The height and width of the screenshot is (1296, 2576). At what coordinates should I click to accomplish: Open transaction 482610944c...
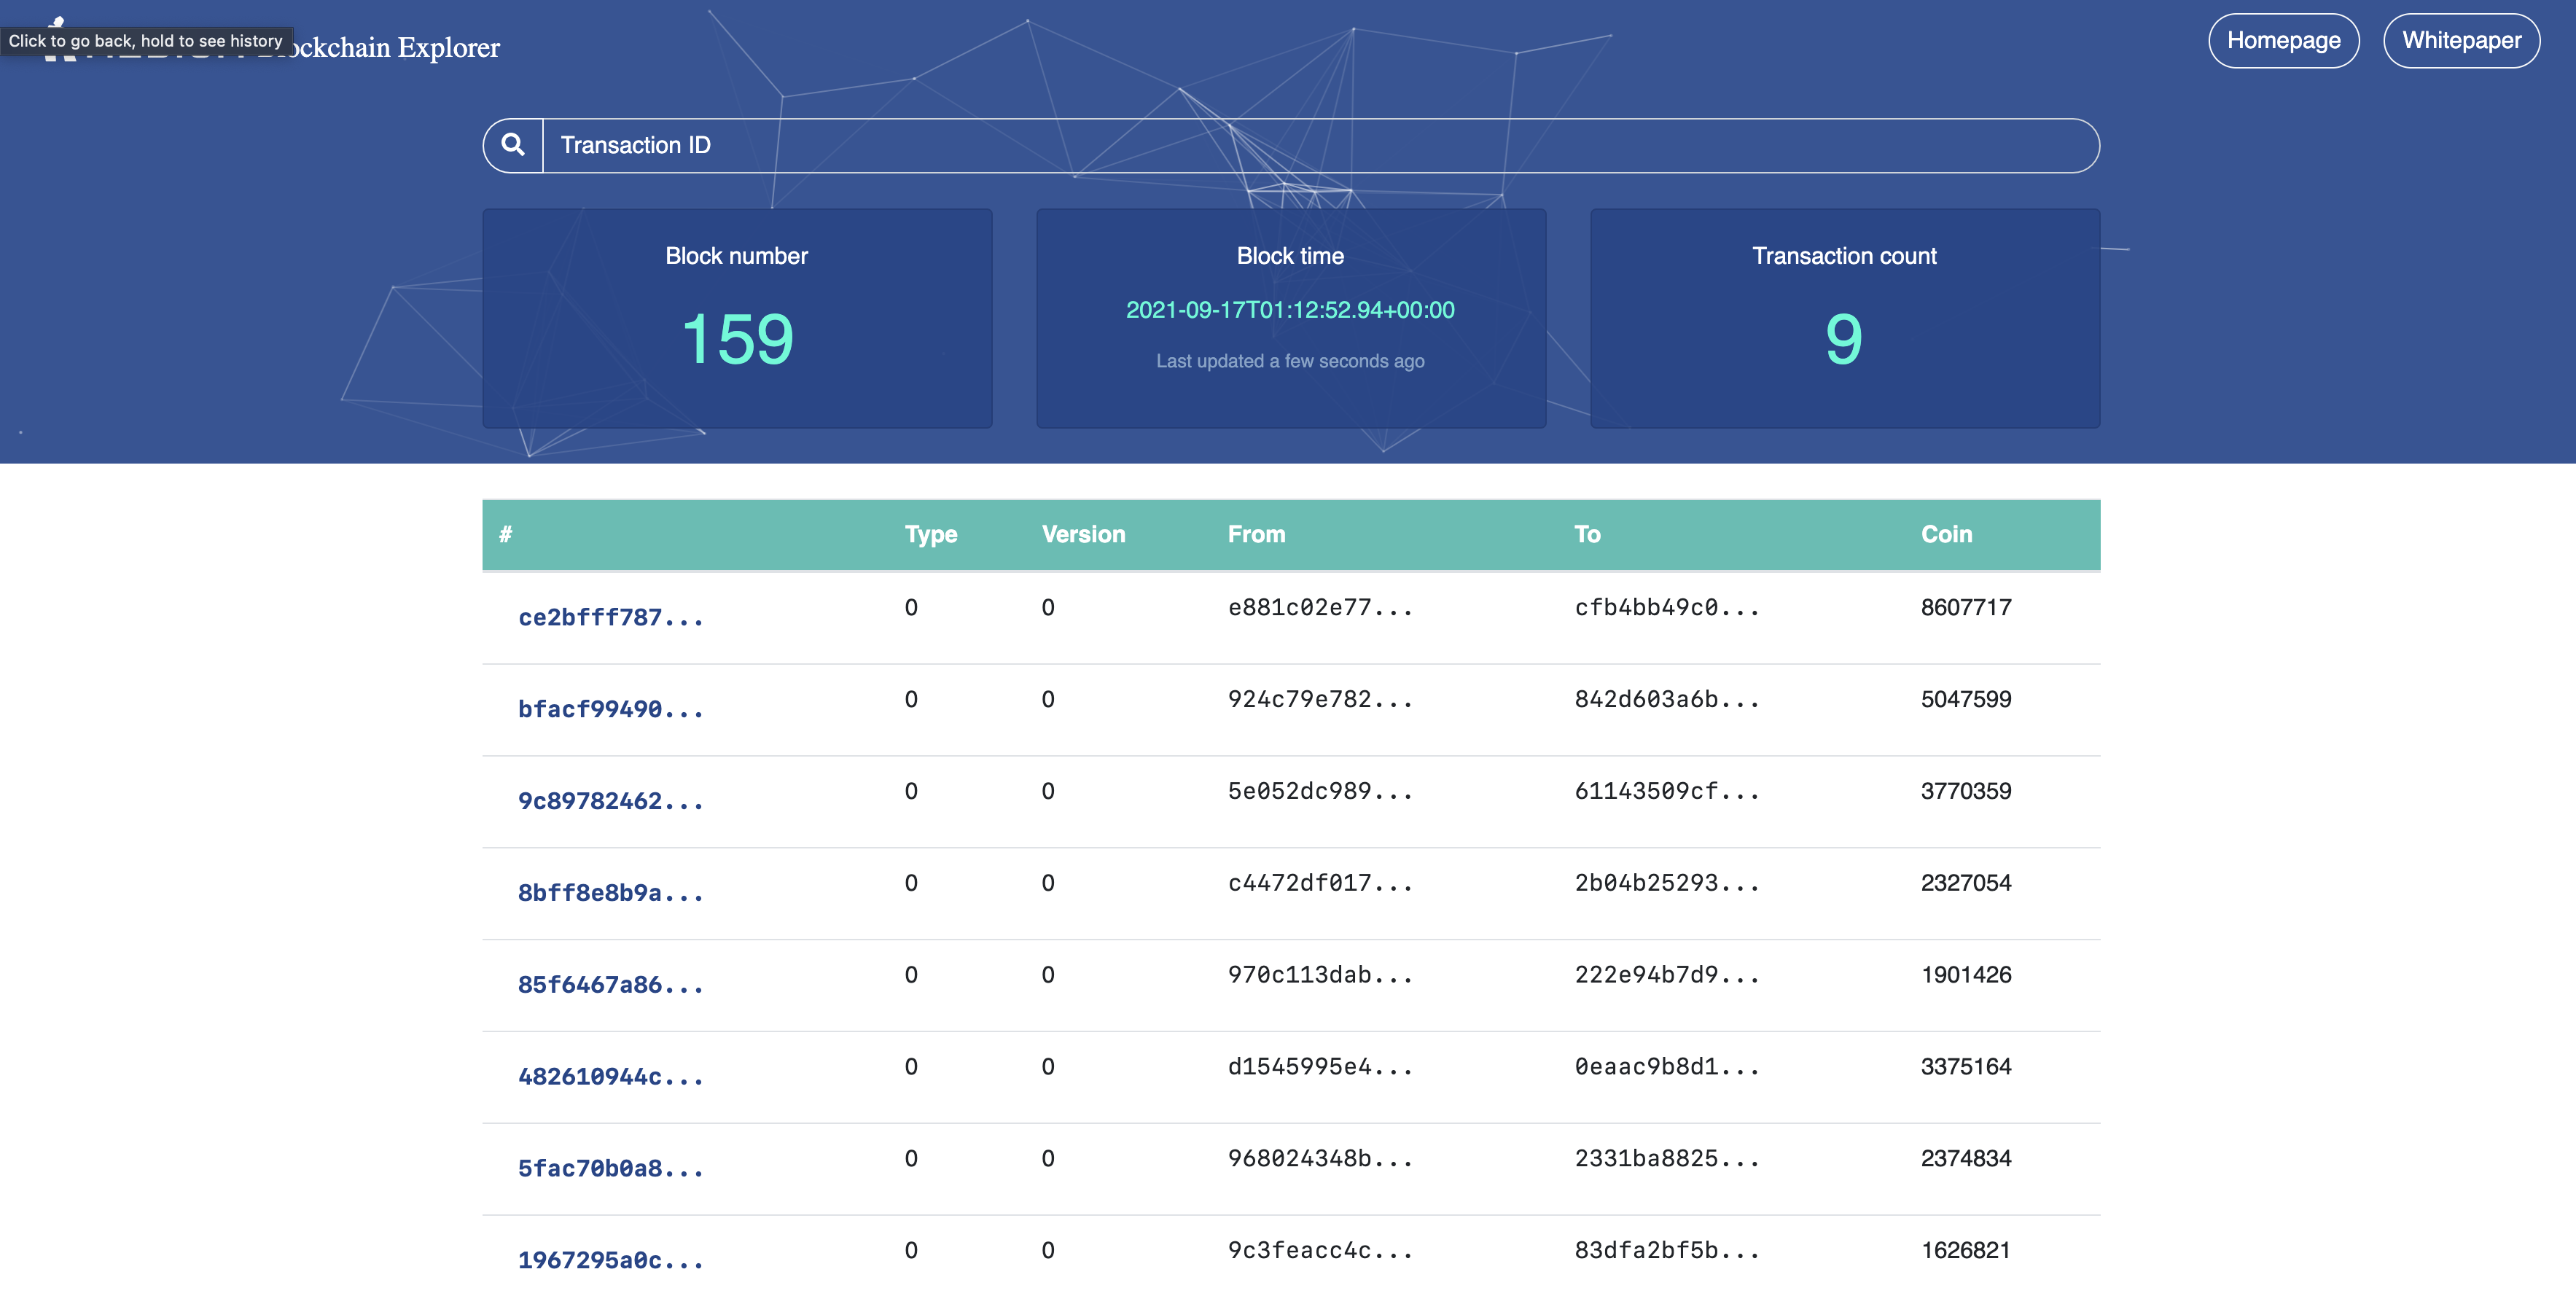coord(610,1077)
